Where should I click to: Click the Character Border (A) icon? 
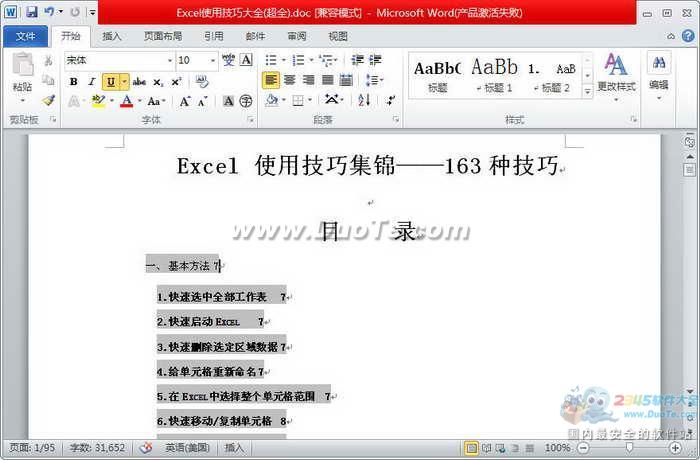pos(246,60)
